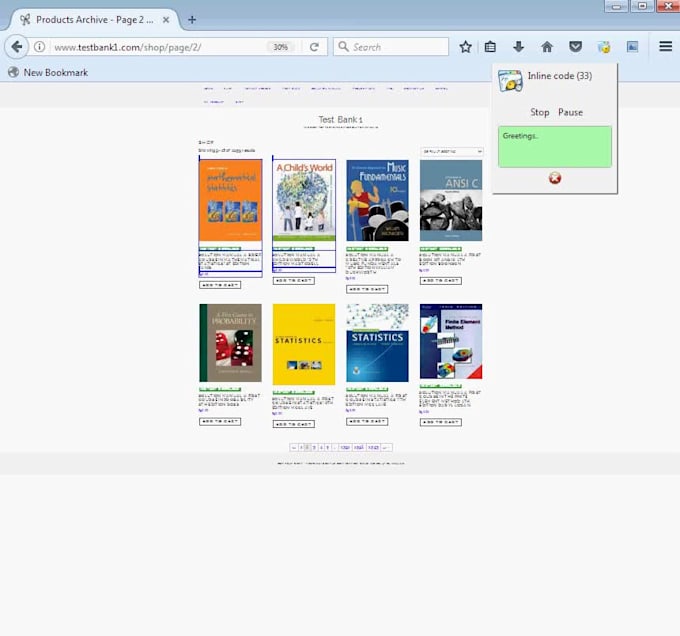Image resolution: width=680 pixels, height=636 pixels.
Task: Bookmark this page with the star icon
Action: [x=465, y=46]
